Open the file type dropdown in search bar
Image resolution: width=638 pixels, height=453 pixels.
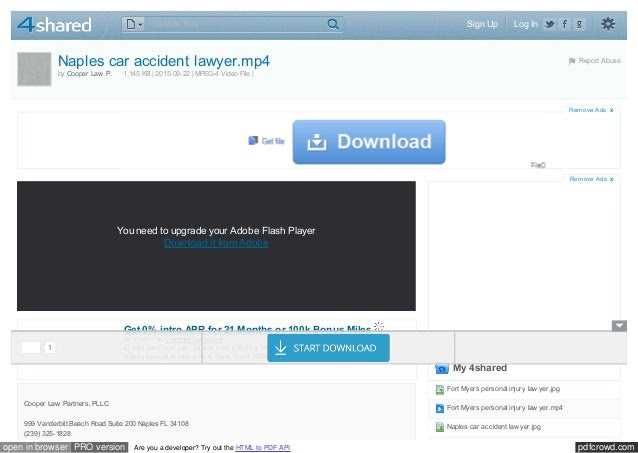tap(134, 24)
